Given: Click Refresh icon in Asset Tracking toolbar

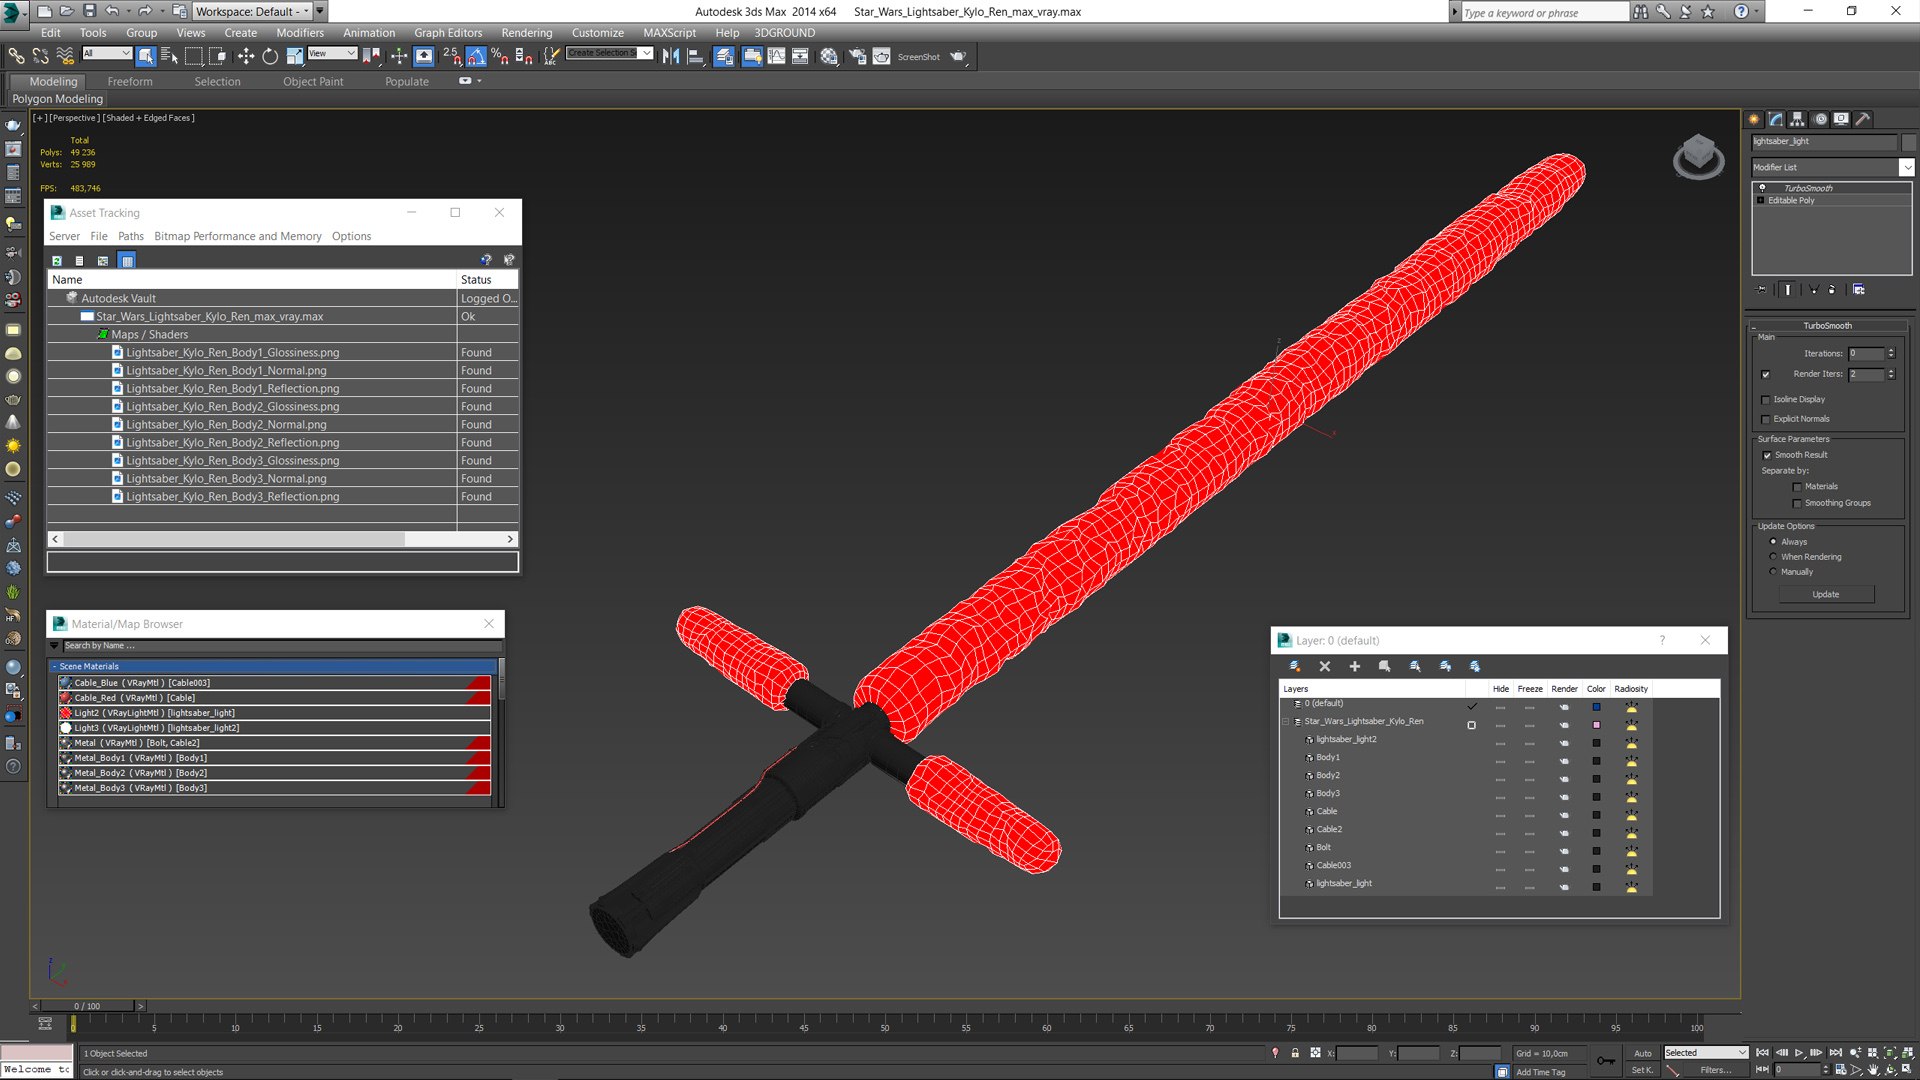Looking at the screenshot, I should pos(57,260).
